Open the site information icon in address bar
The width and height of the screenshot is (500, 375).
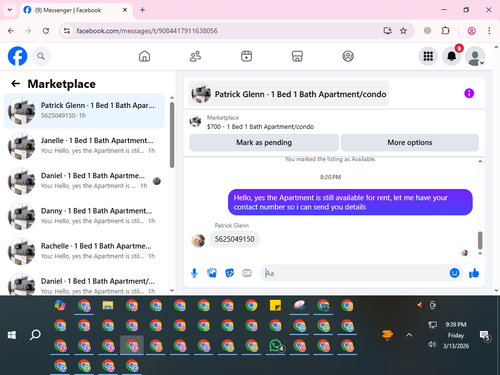[67, 31]
